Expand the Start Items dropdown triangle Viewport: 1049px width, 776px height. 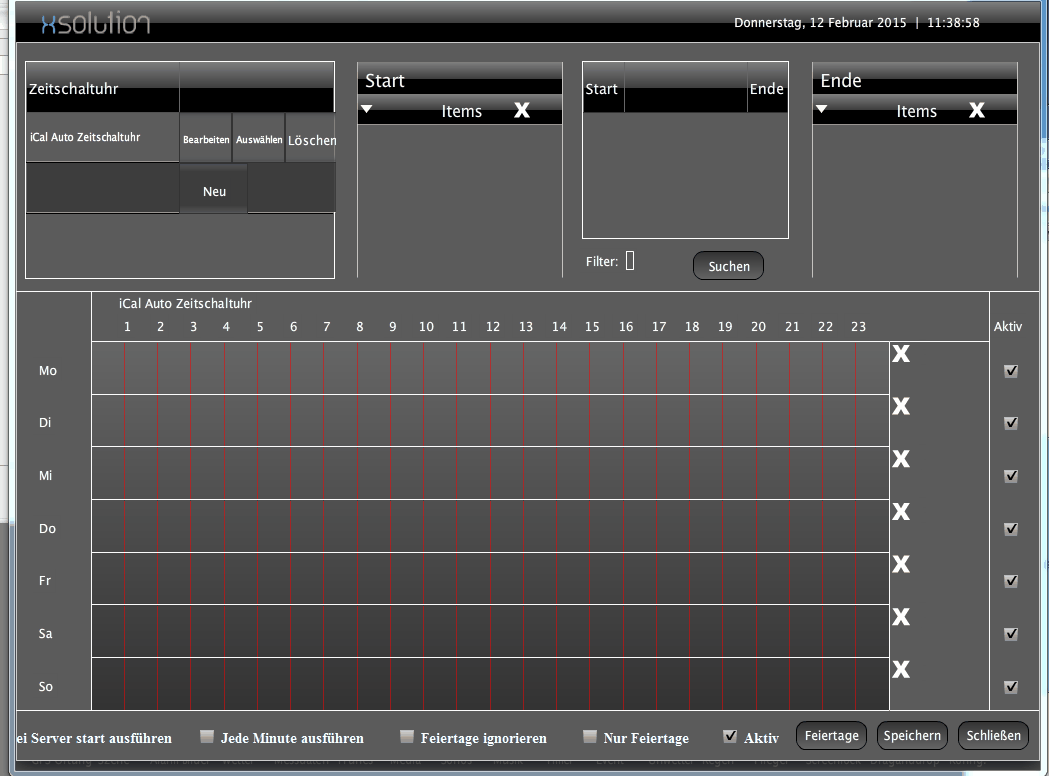point(367,109)
